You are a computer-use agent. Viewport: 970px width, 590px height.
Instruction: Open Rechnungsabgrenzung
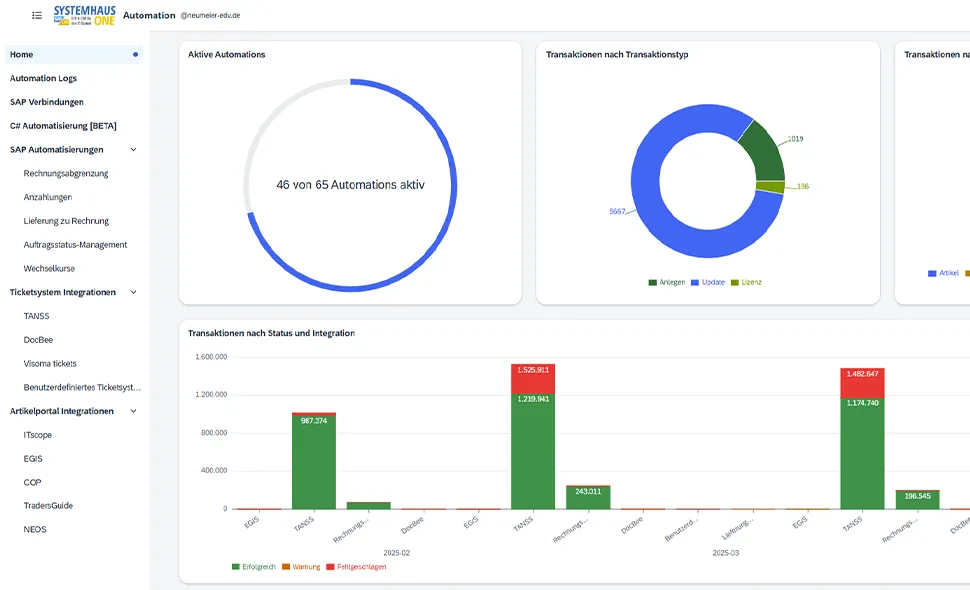[66, 173]
